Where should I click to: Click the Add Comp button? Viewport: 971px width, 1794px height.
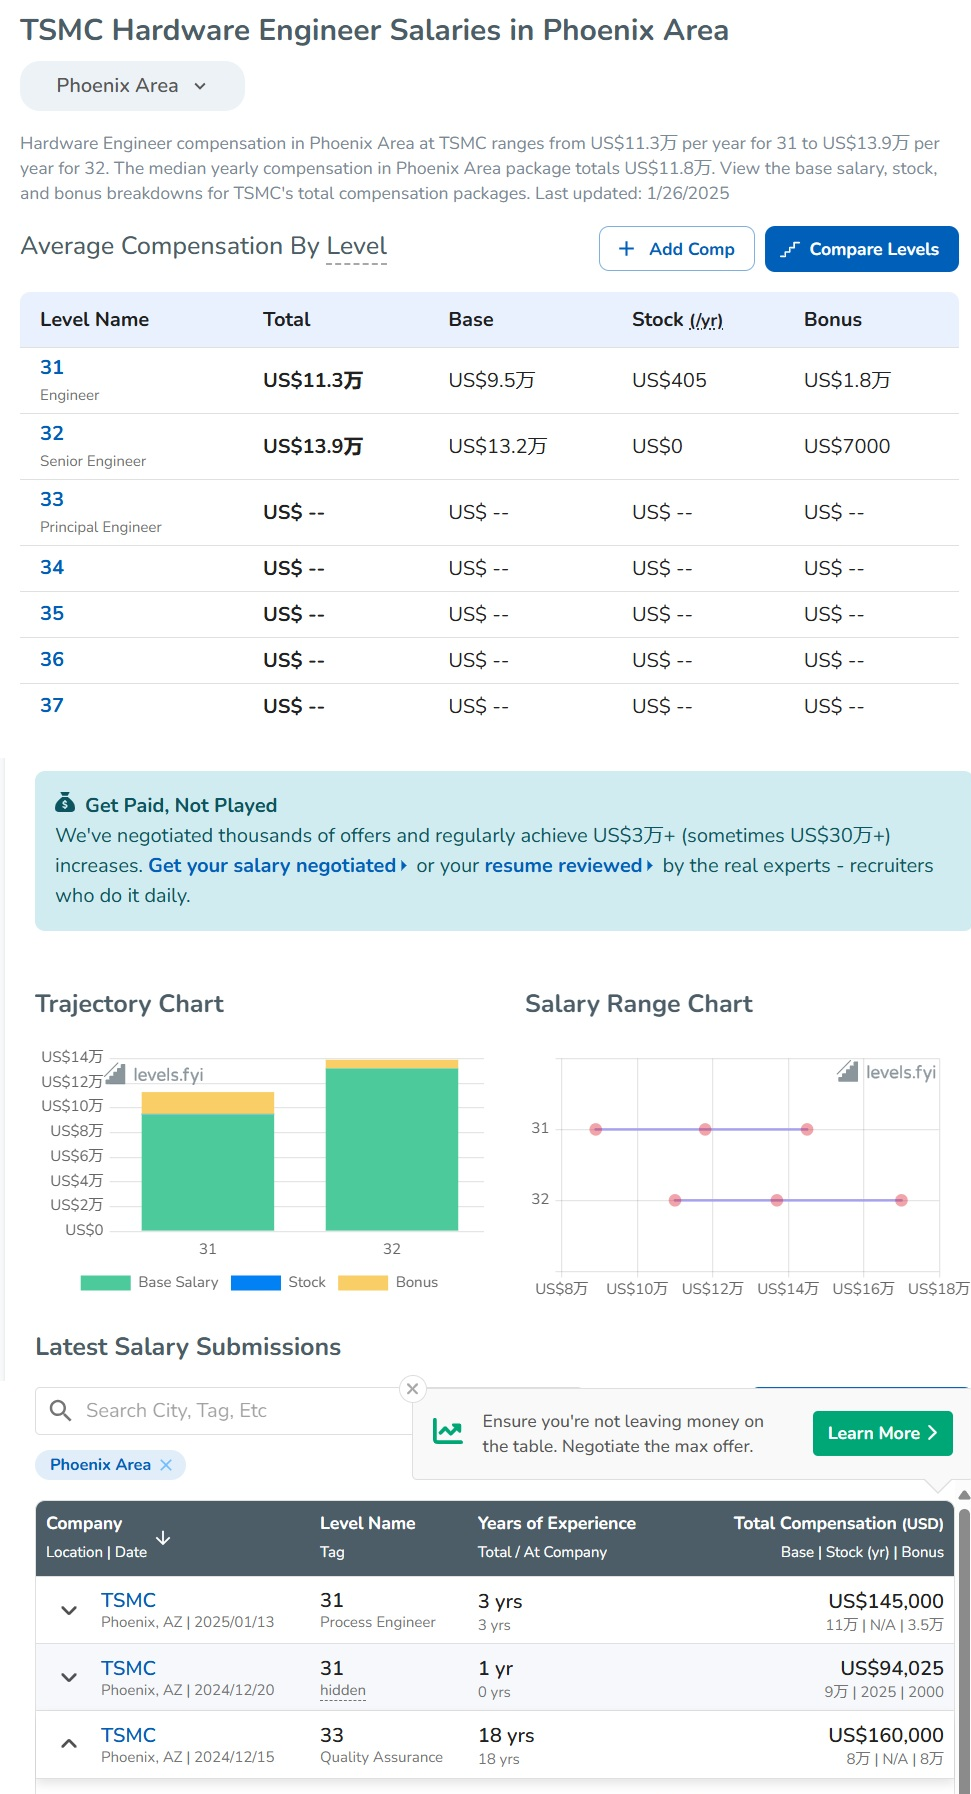pyautogui.click(x=677, y=249)
